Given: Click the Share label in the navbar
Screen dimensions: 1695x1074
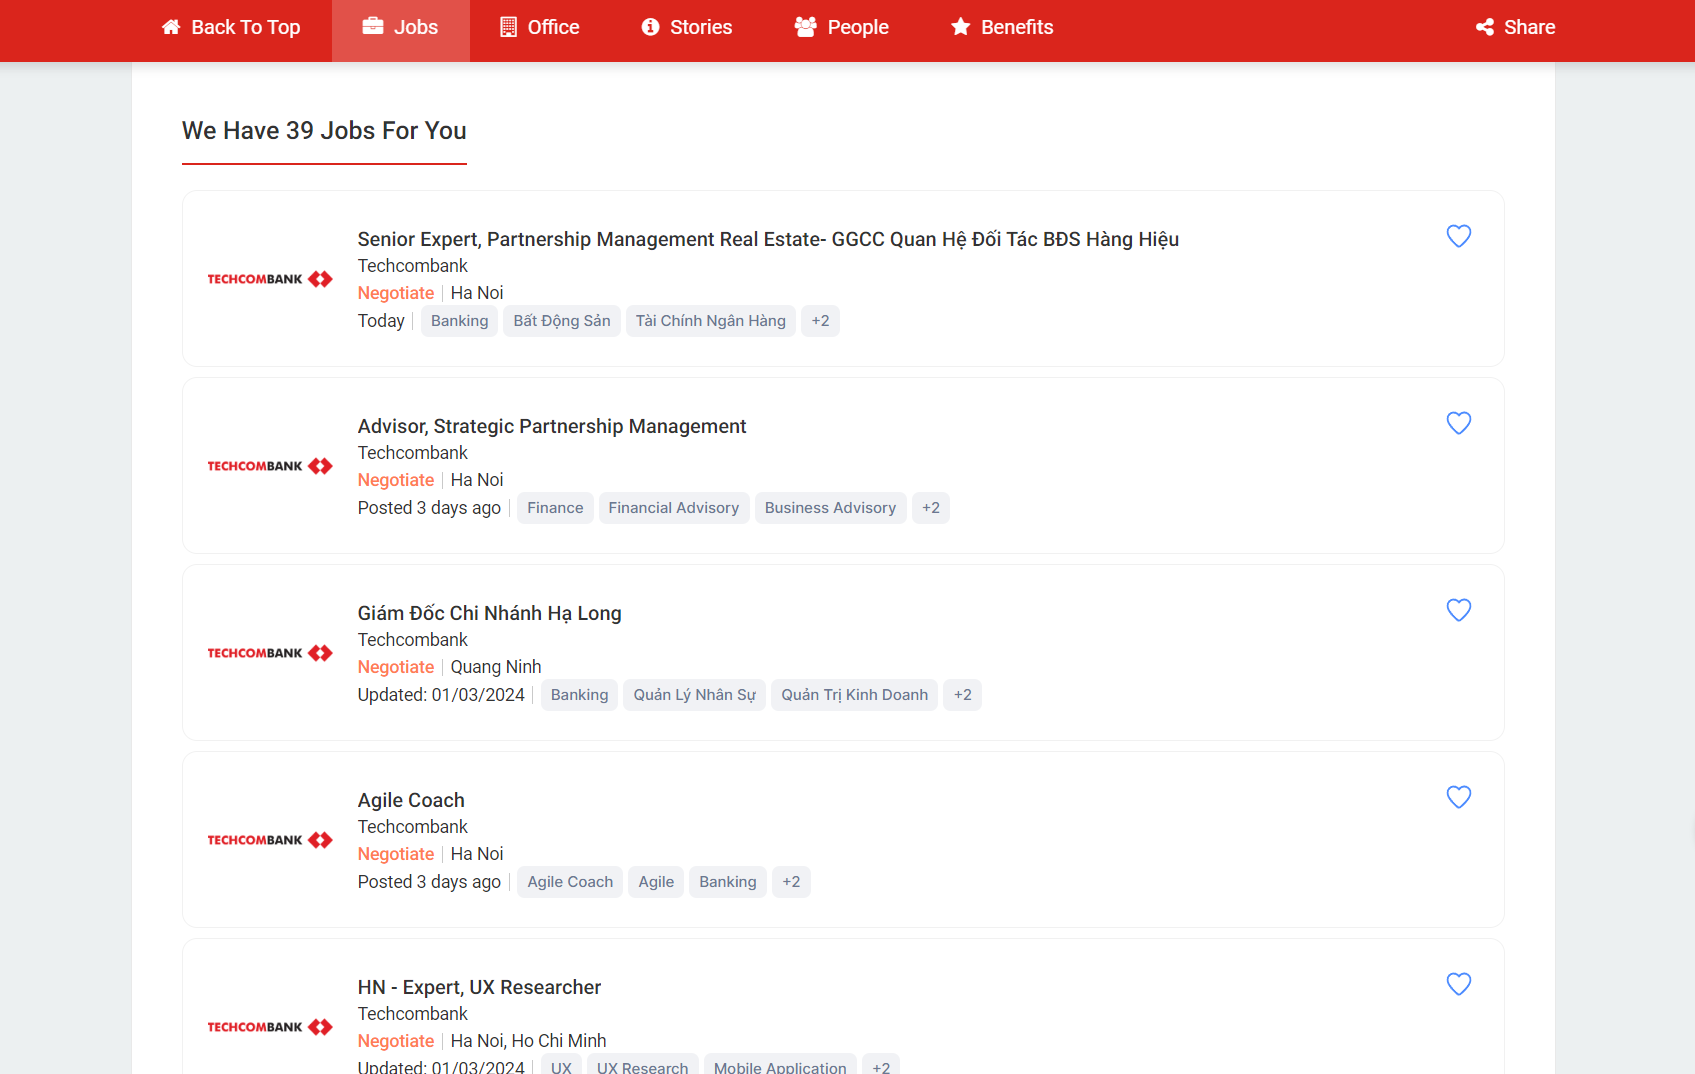Looking at the screenshot, I should [1530, 27].
